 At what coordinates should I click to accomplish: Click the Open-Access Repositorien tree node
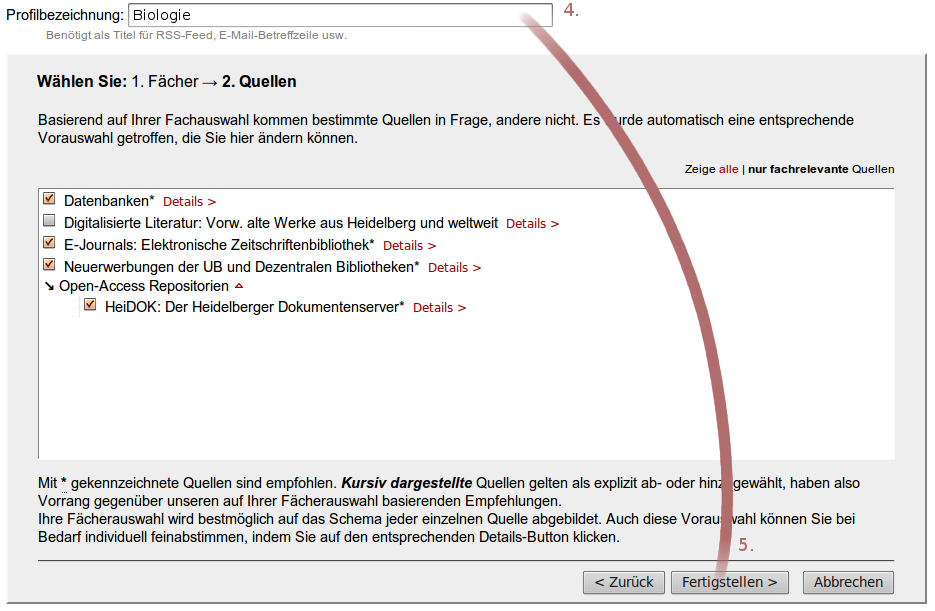[x=144, y=286]
